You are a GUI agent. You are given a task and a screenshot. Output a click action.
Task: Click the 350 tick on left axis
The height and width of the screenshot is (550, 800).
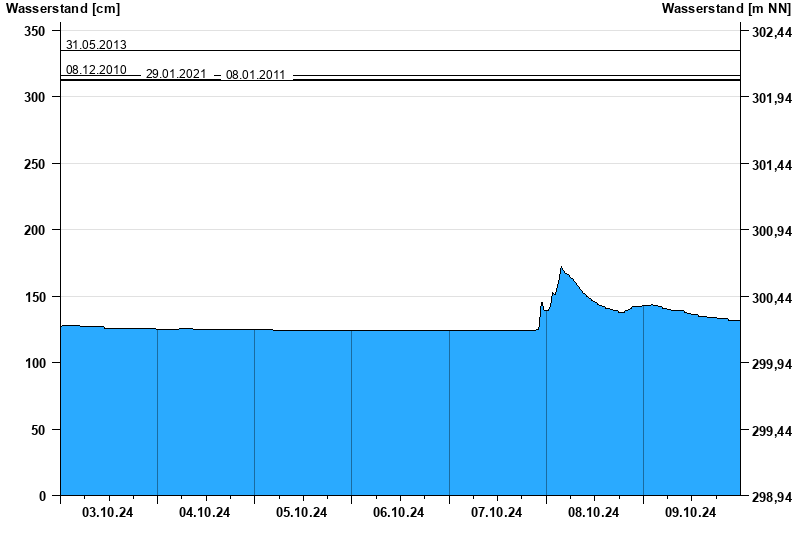[35, 32]
